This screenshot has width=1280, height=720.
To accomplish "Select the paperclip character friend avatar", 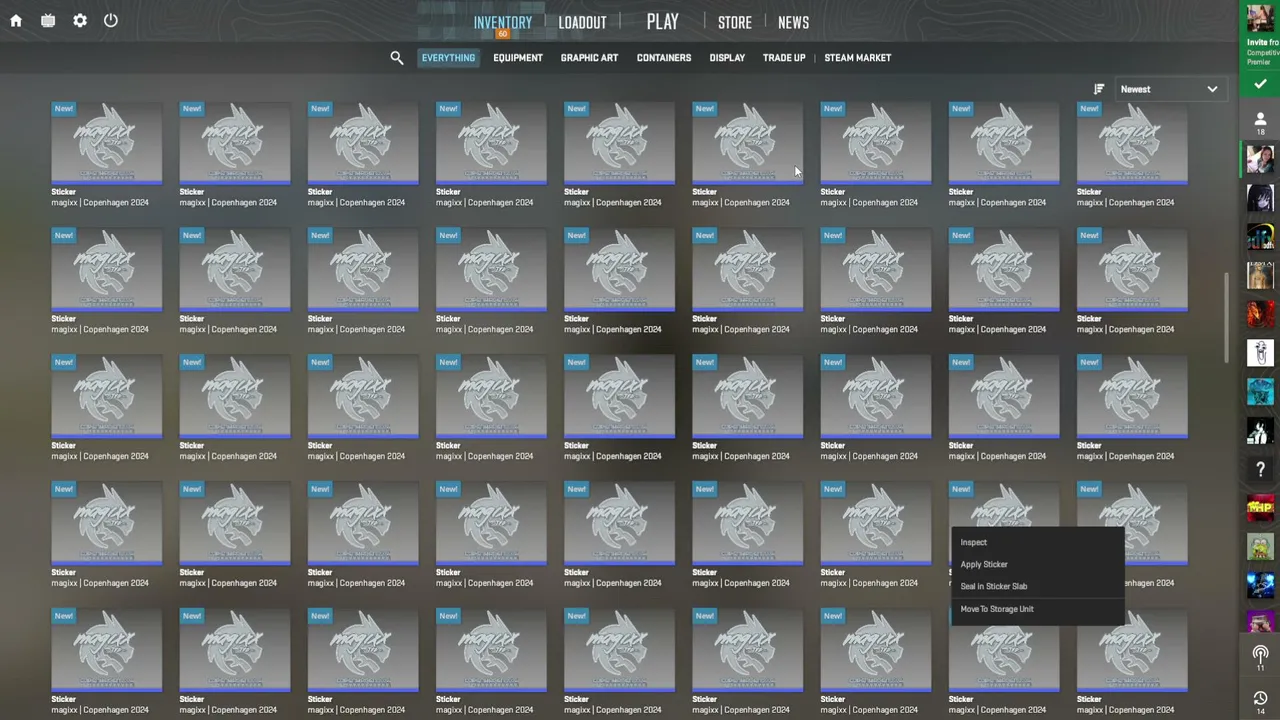I will pyautogui.click(x=1260, y=352).
